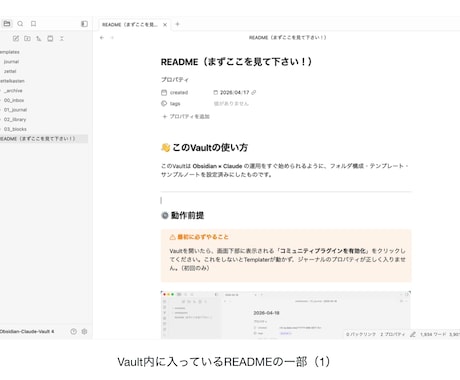Click the calendar icon beside created
Viewport: 460px width, 380px height.
[x=164, y=92]
